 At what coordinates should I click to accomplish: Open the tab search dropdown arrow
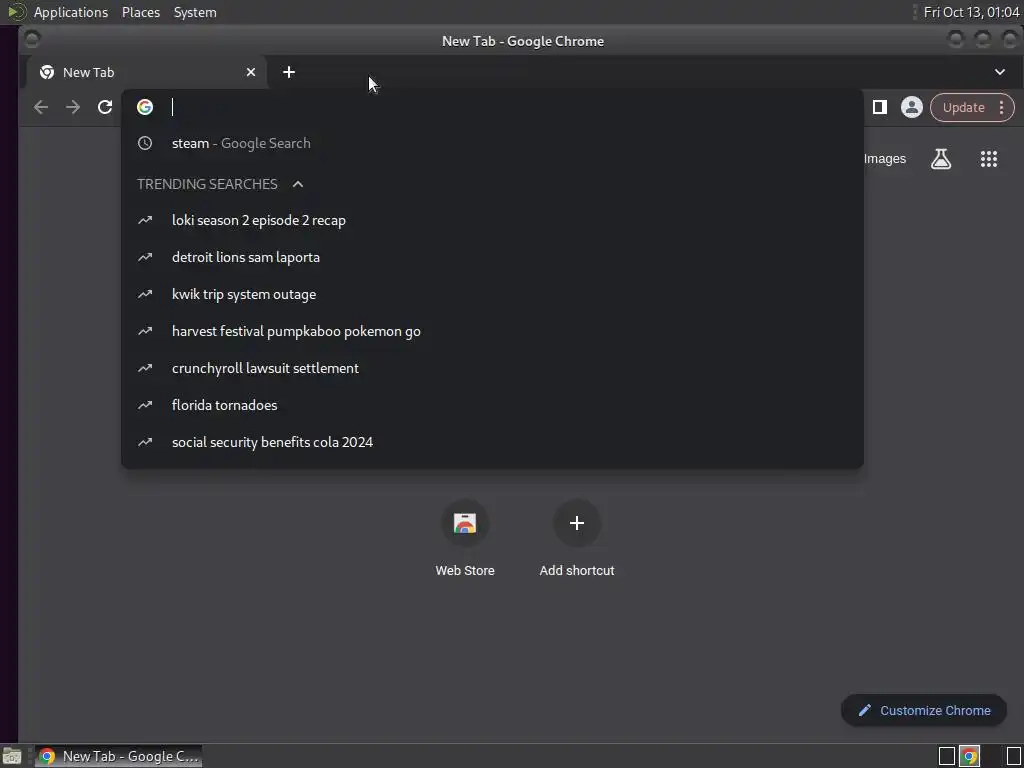tap(1000, 72)
